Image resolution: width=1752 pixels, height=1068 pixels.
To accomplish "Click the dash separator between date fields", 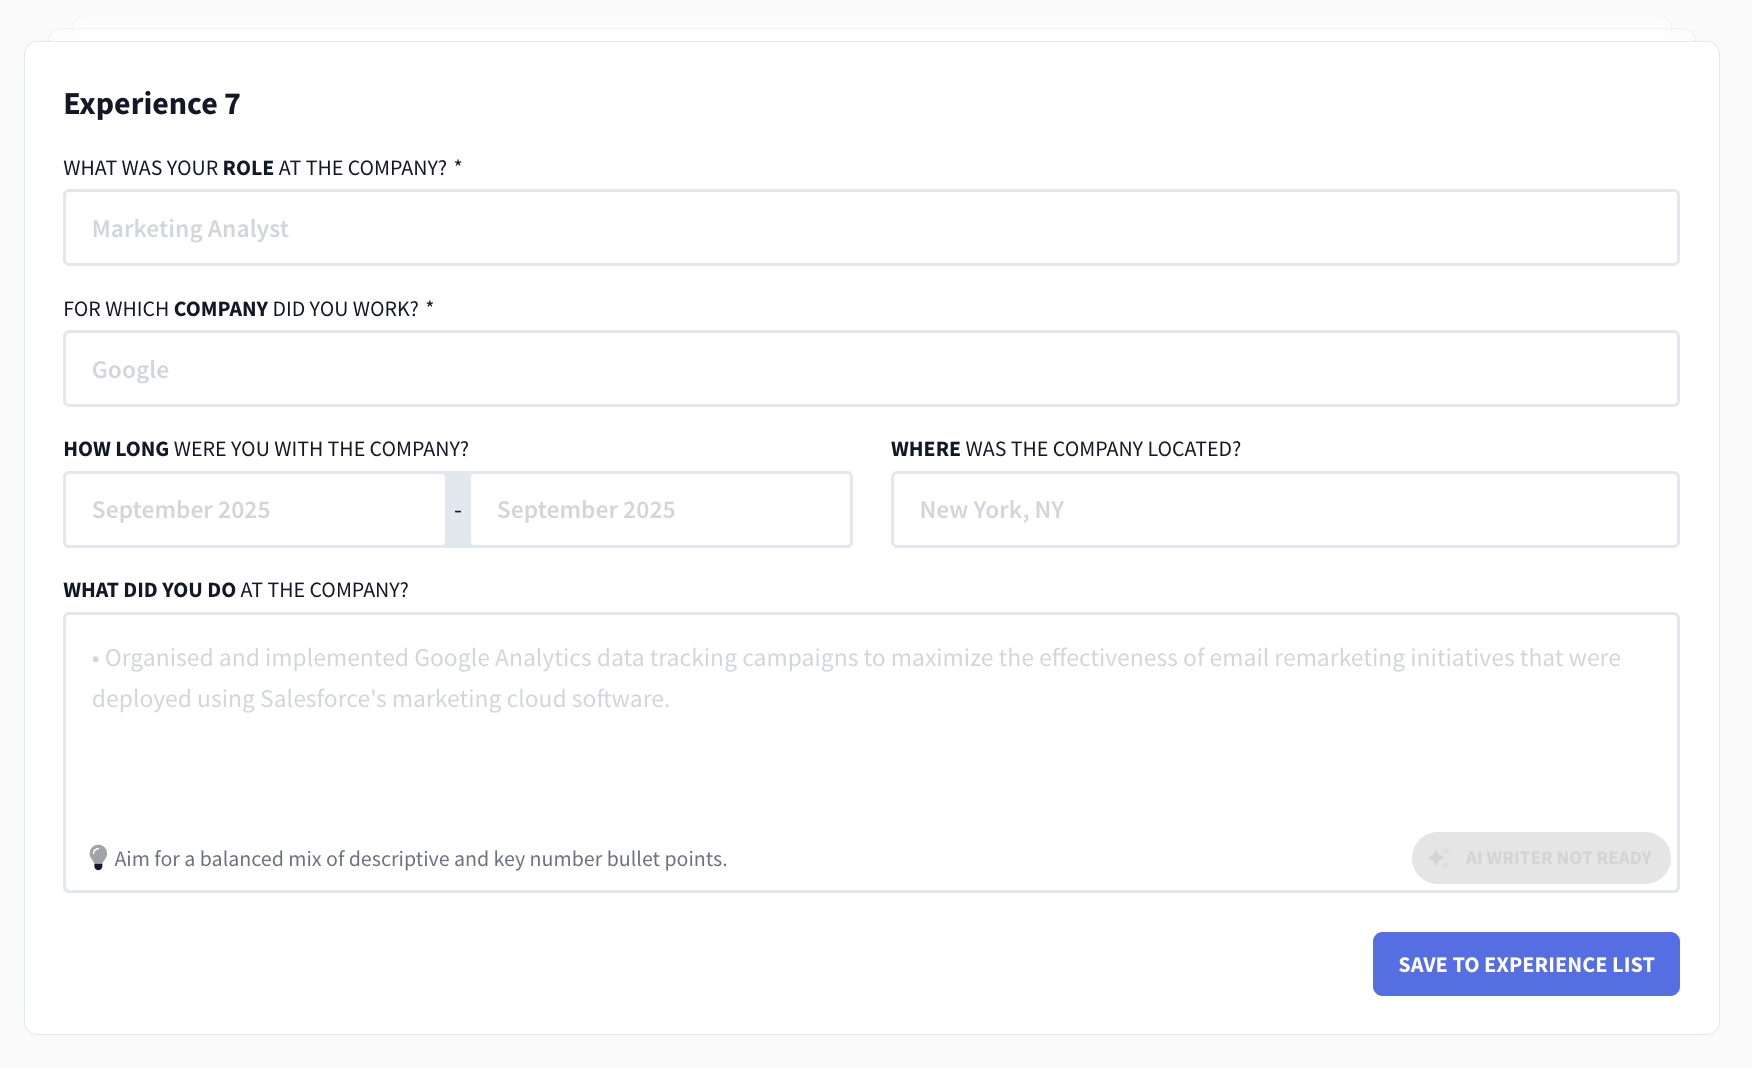I will (458, 510).
